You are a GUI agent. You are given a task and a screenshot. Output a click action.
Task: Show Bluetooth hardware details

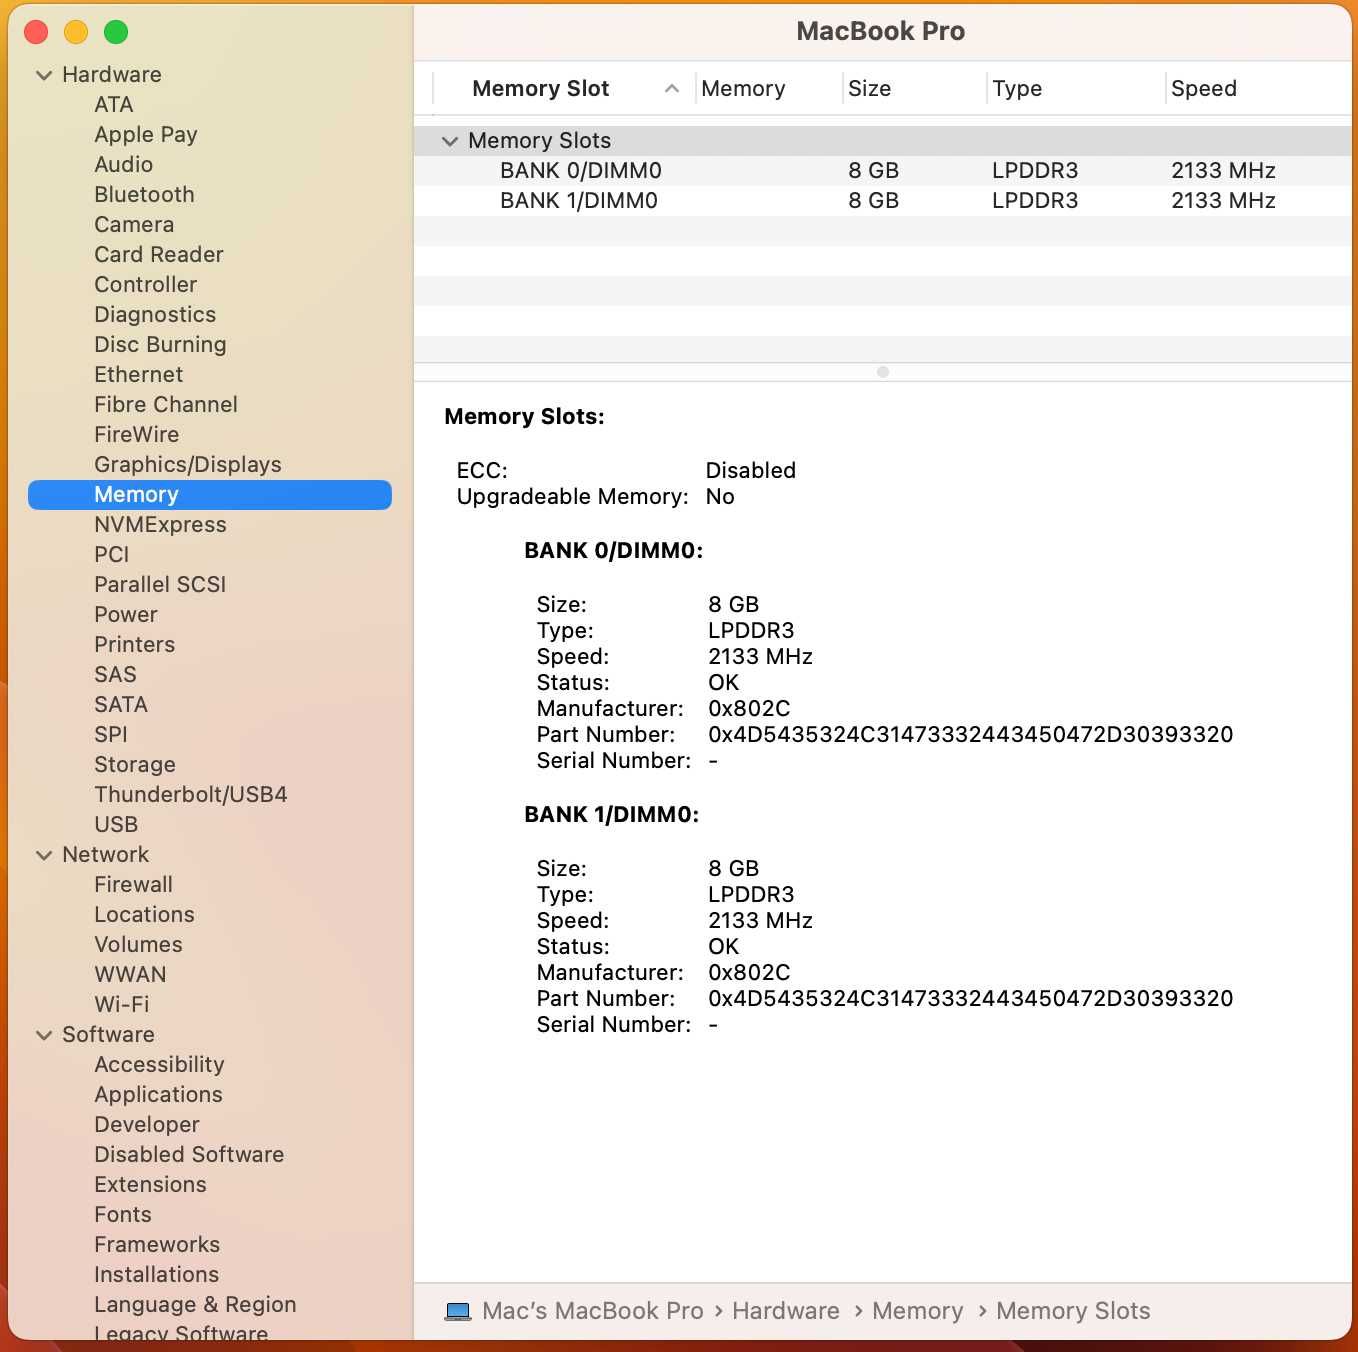[144, 195]
